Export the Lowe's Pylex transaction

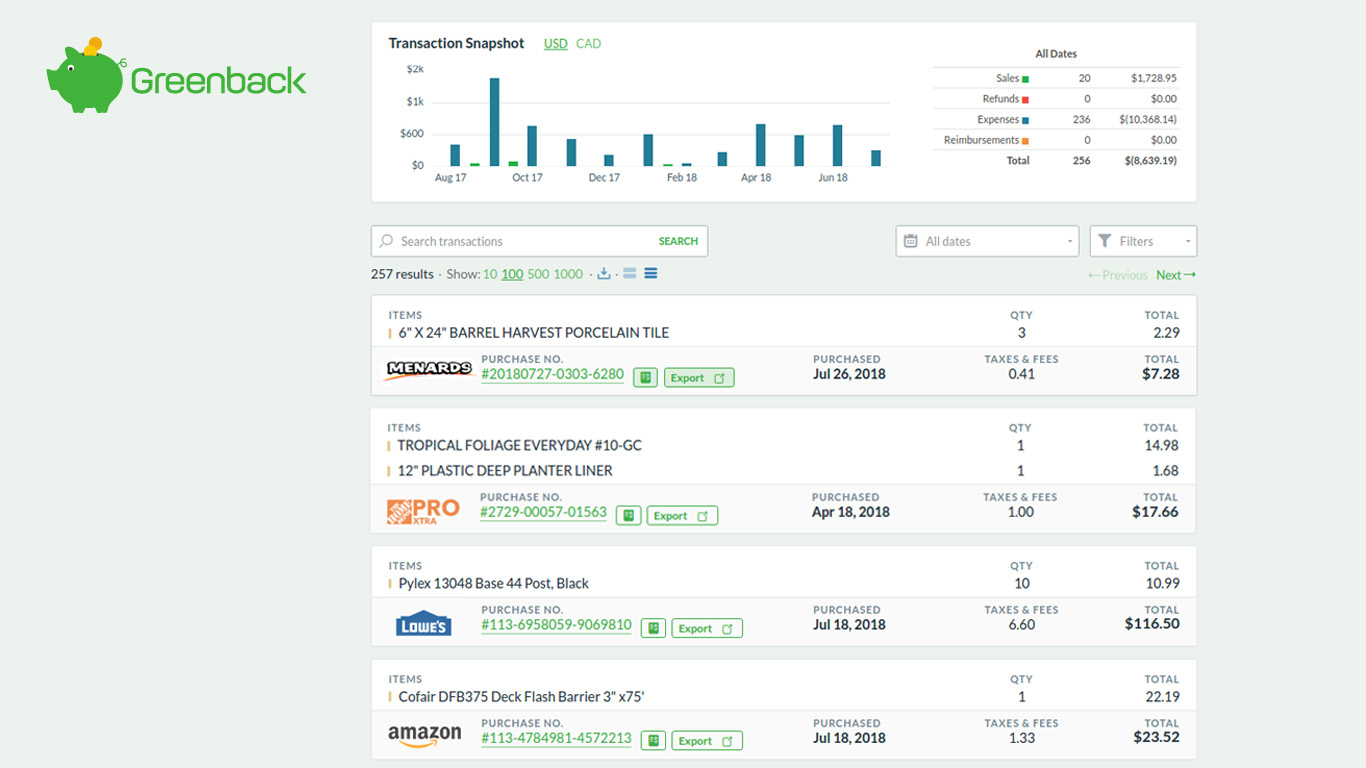(707, 628)
